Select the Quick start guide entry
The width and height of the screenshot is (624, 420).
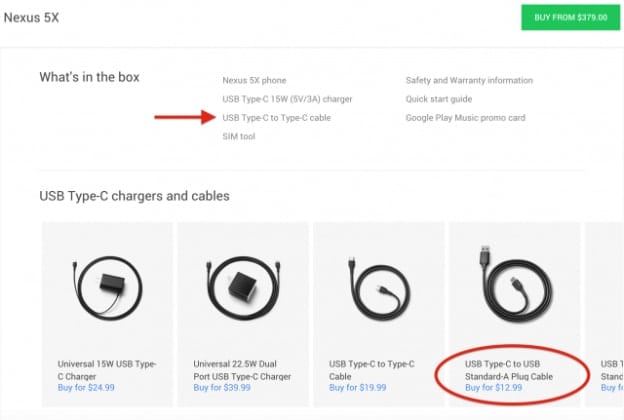tap(439, 99)
